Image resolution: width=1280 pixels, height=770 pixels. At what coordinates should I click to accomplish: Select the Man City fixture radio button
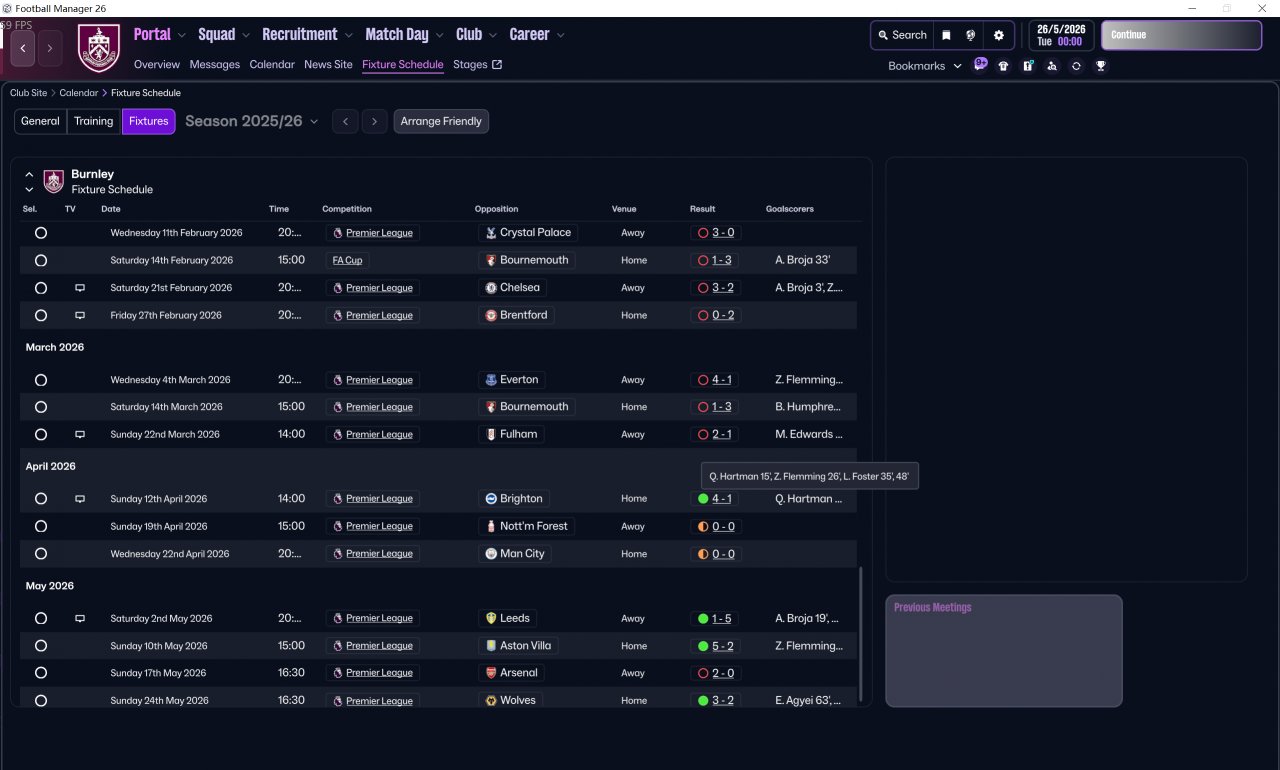pos(41,554)
